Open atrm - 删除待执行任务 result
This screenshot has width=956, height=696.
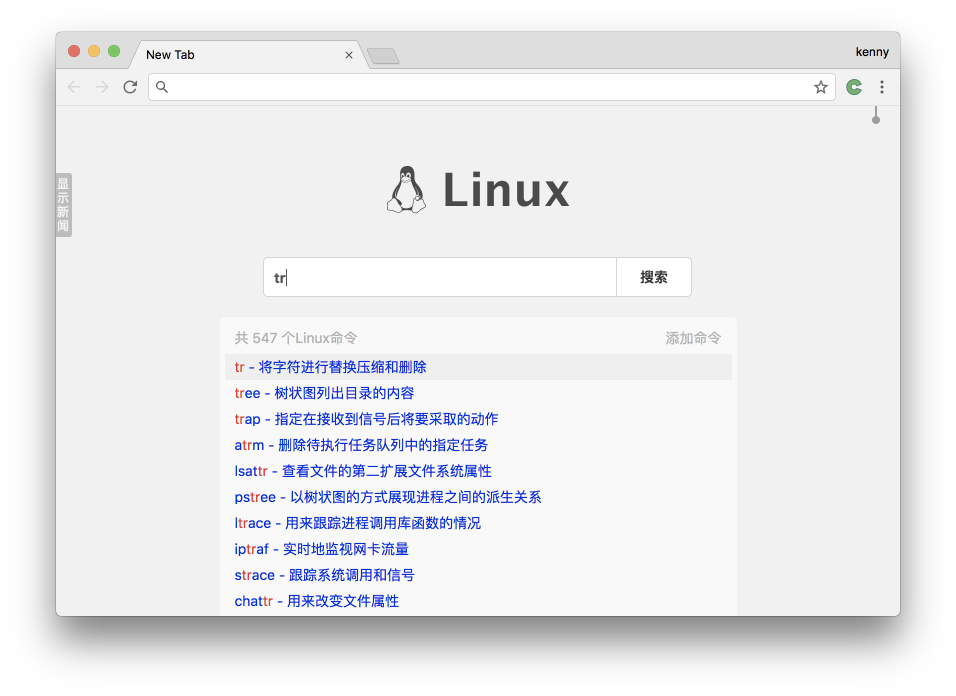[x=478, y=445]
